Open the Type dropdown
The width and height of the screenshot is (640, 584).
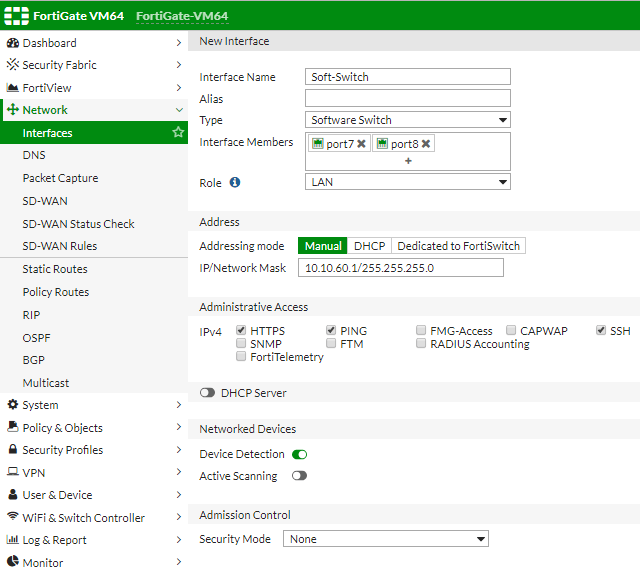[408, 120]
